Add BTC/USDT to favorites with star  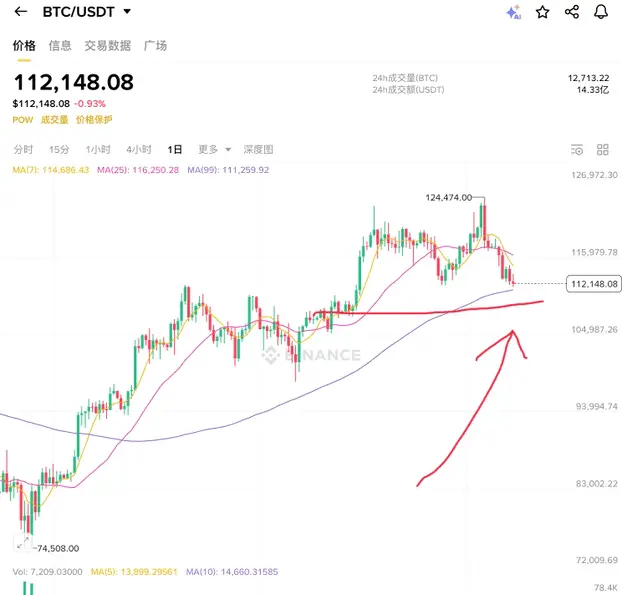(542, 12)
